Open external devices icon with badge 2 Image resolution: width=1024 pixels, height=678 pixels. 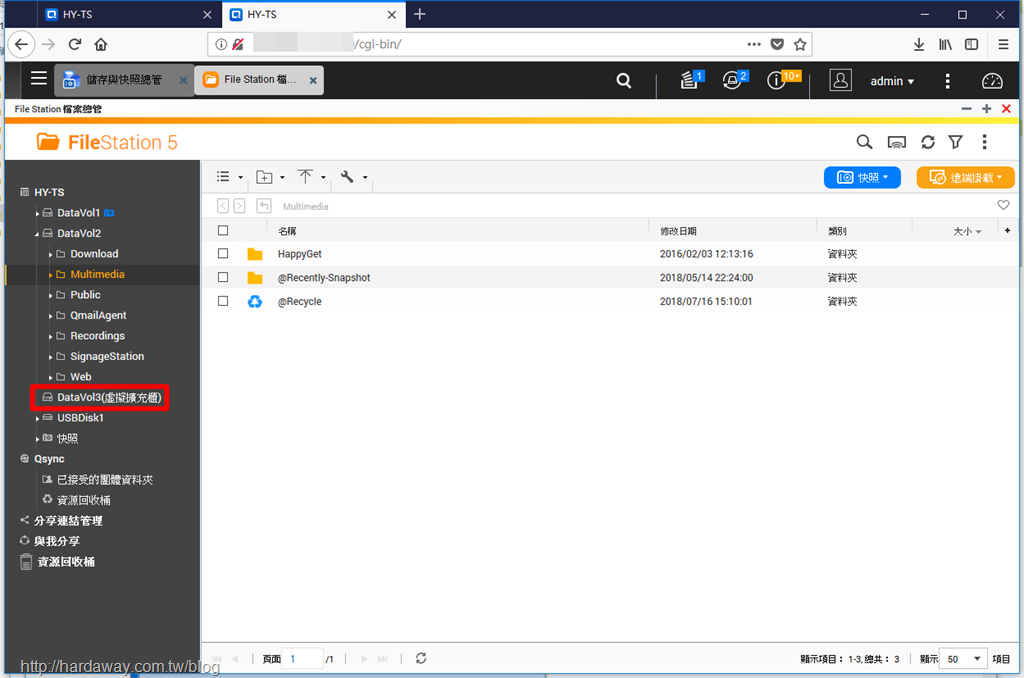click(734, 80)
